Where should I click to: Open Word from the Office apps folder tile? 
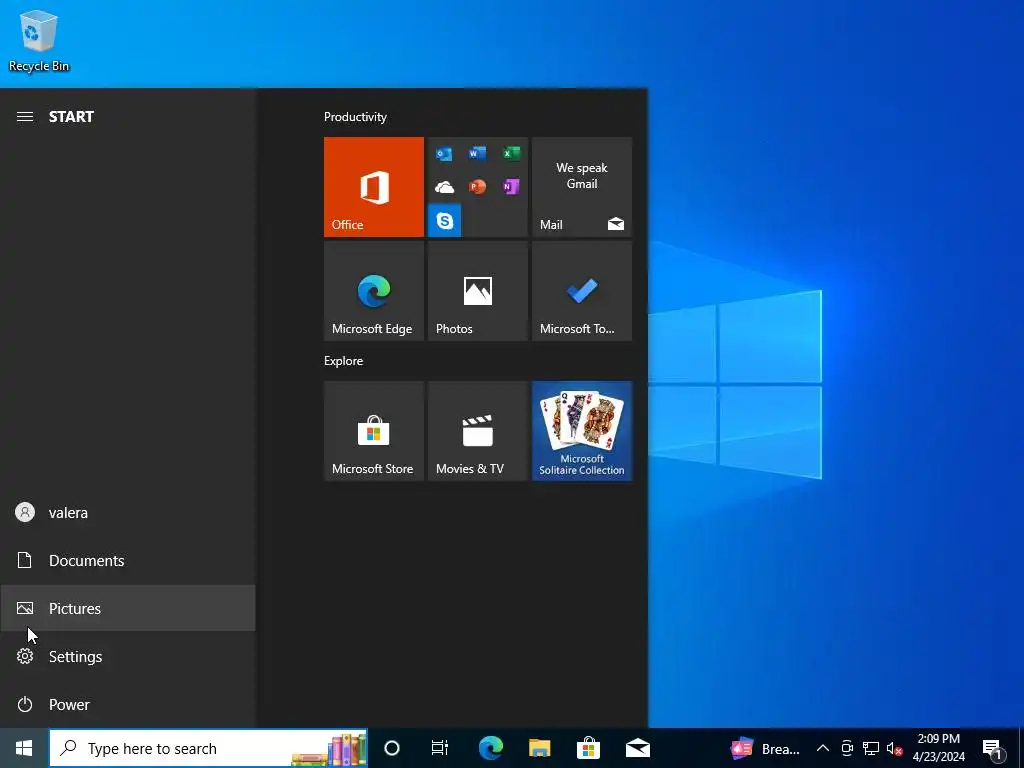point(477,153)
